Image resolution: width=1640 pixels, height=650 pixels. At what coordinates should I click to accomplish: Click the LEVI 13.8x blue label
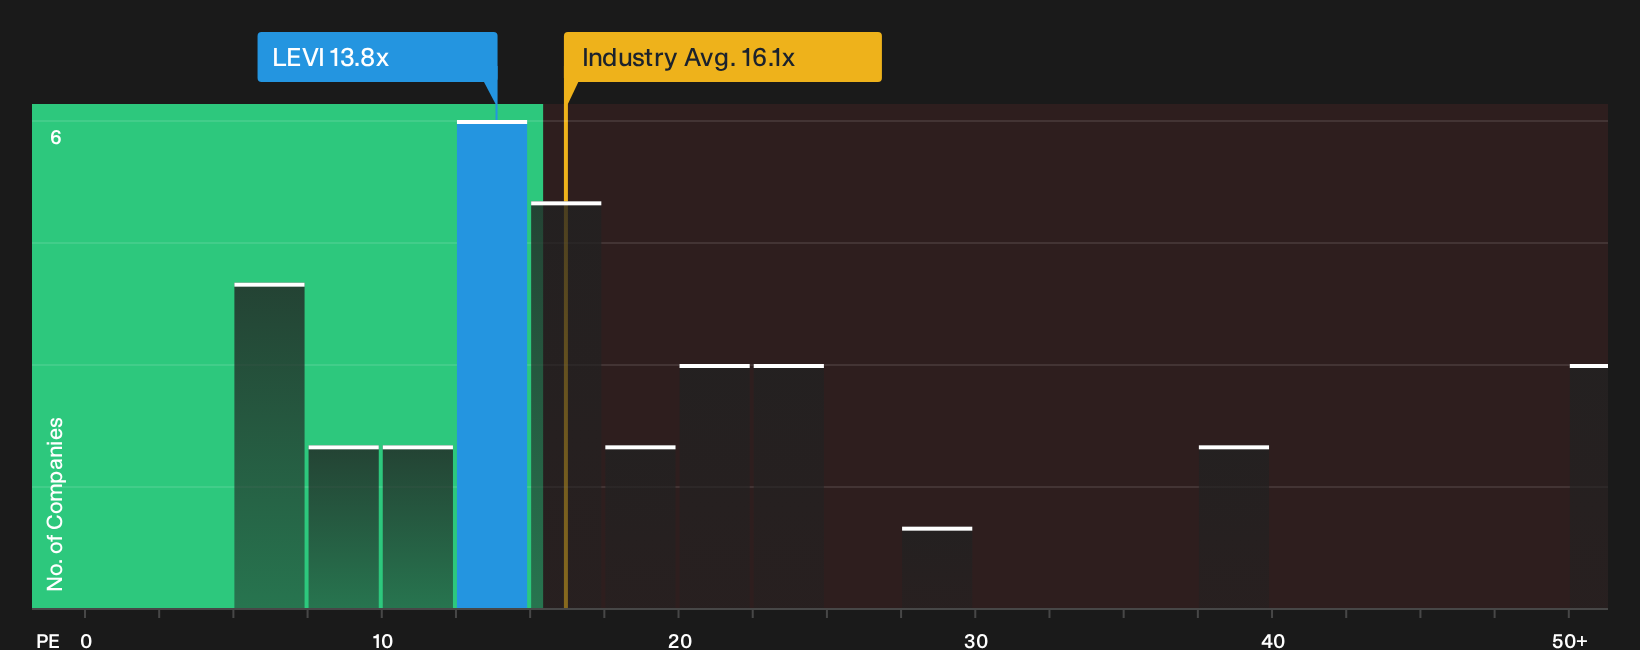(377, 57)
